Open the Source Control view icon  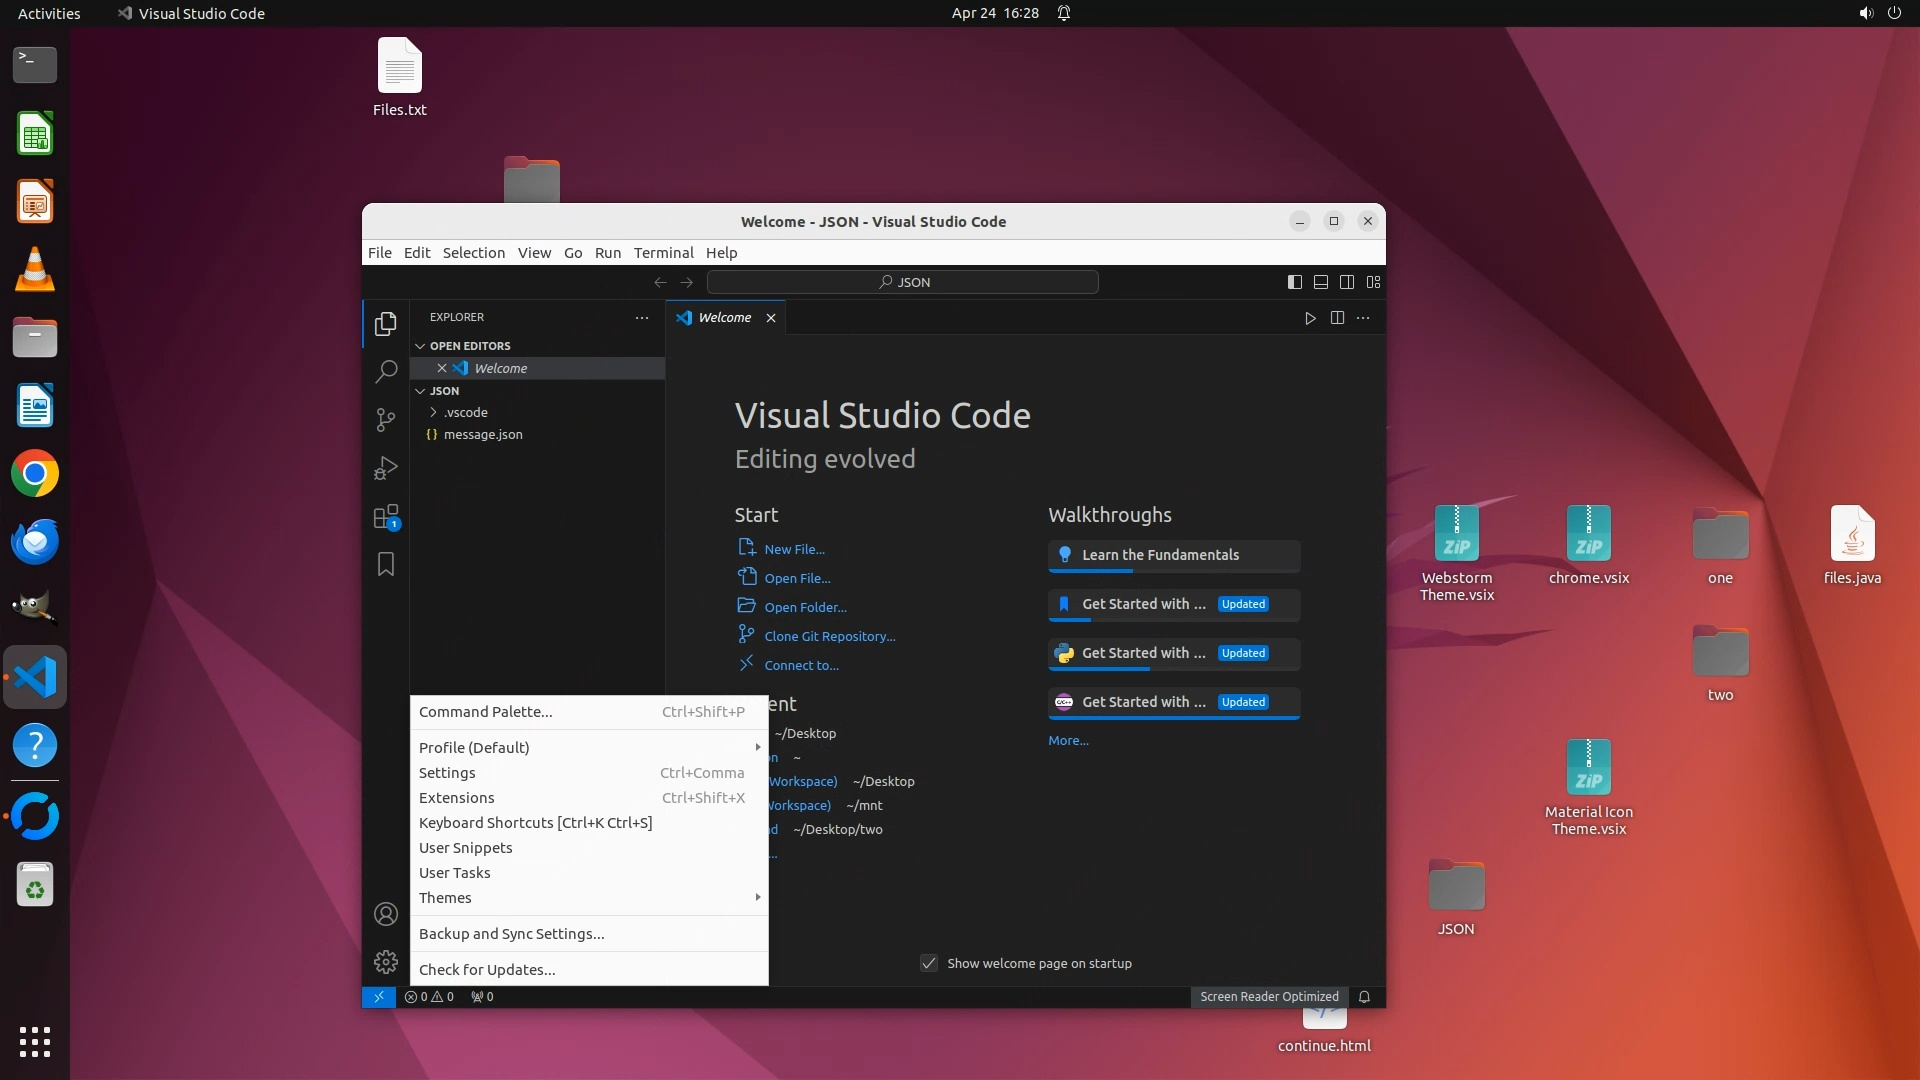(385, 420)
